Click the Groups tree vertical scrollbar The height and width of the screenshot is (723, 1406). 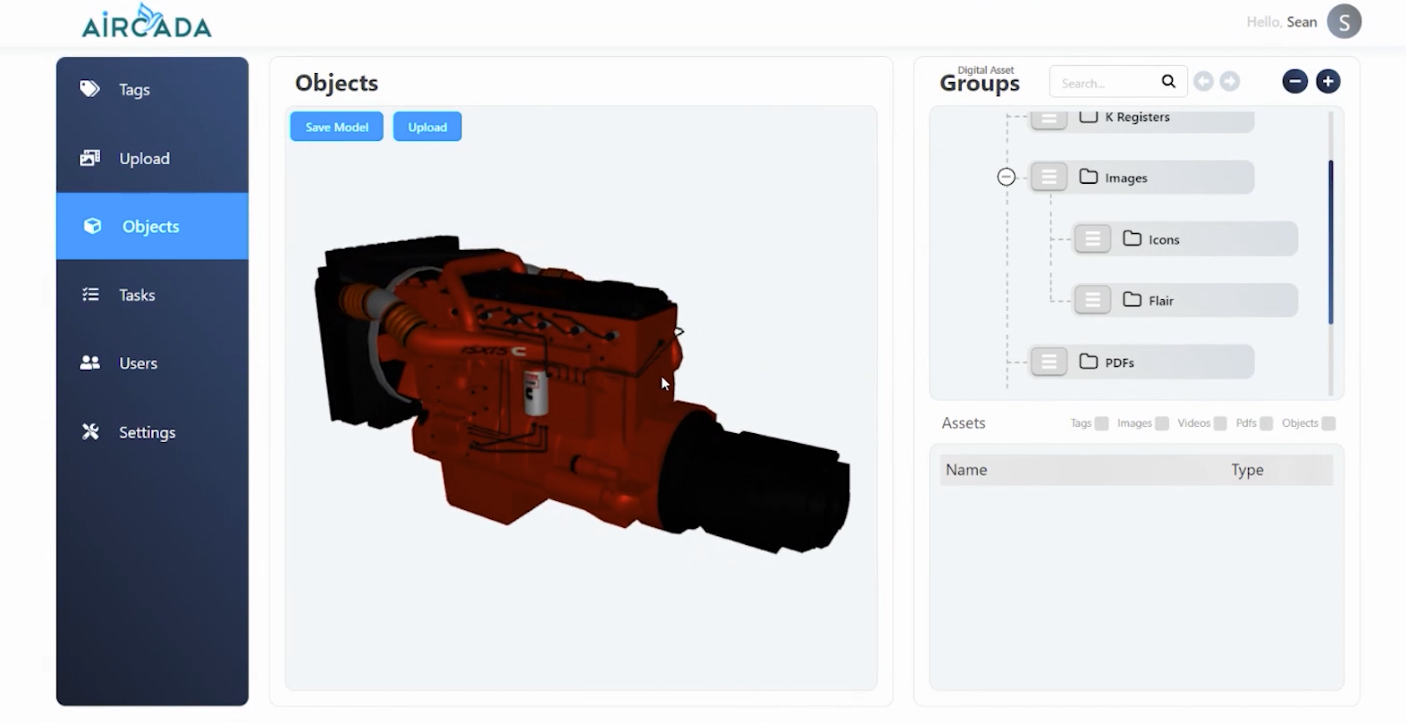[1331, 242]
